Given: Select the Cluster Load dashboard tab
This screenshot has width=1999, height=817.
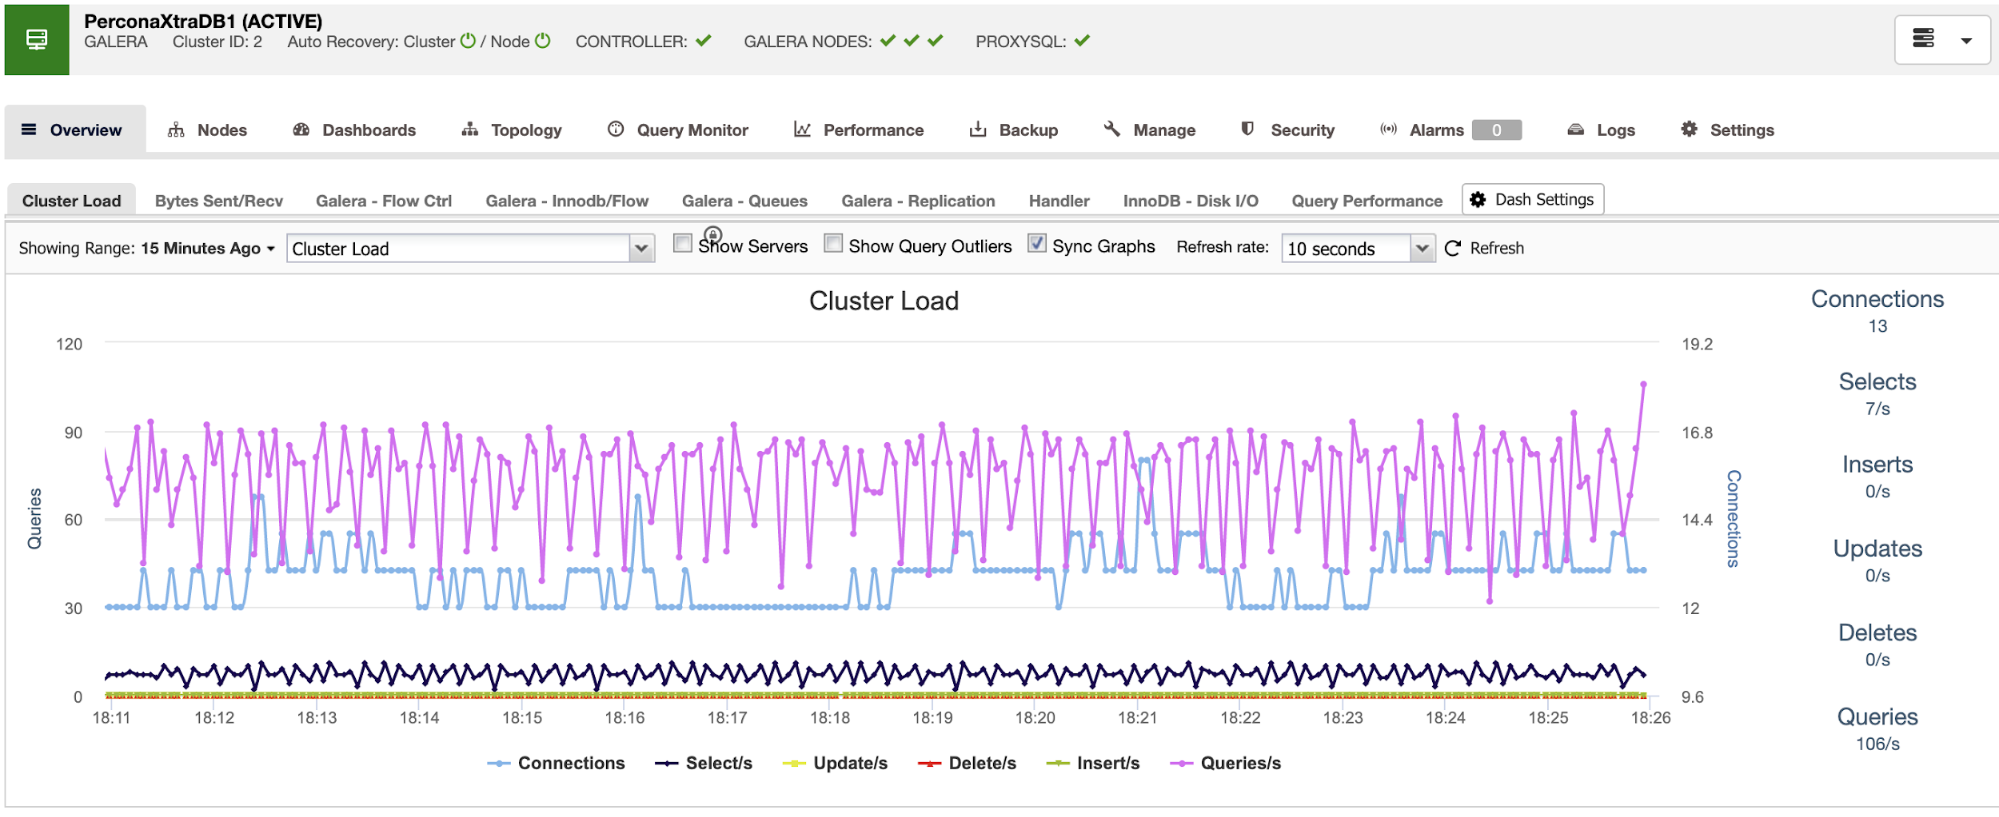Looking at the screenshot, I should [72, 201].
